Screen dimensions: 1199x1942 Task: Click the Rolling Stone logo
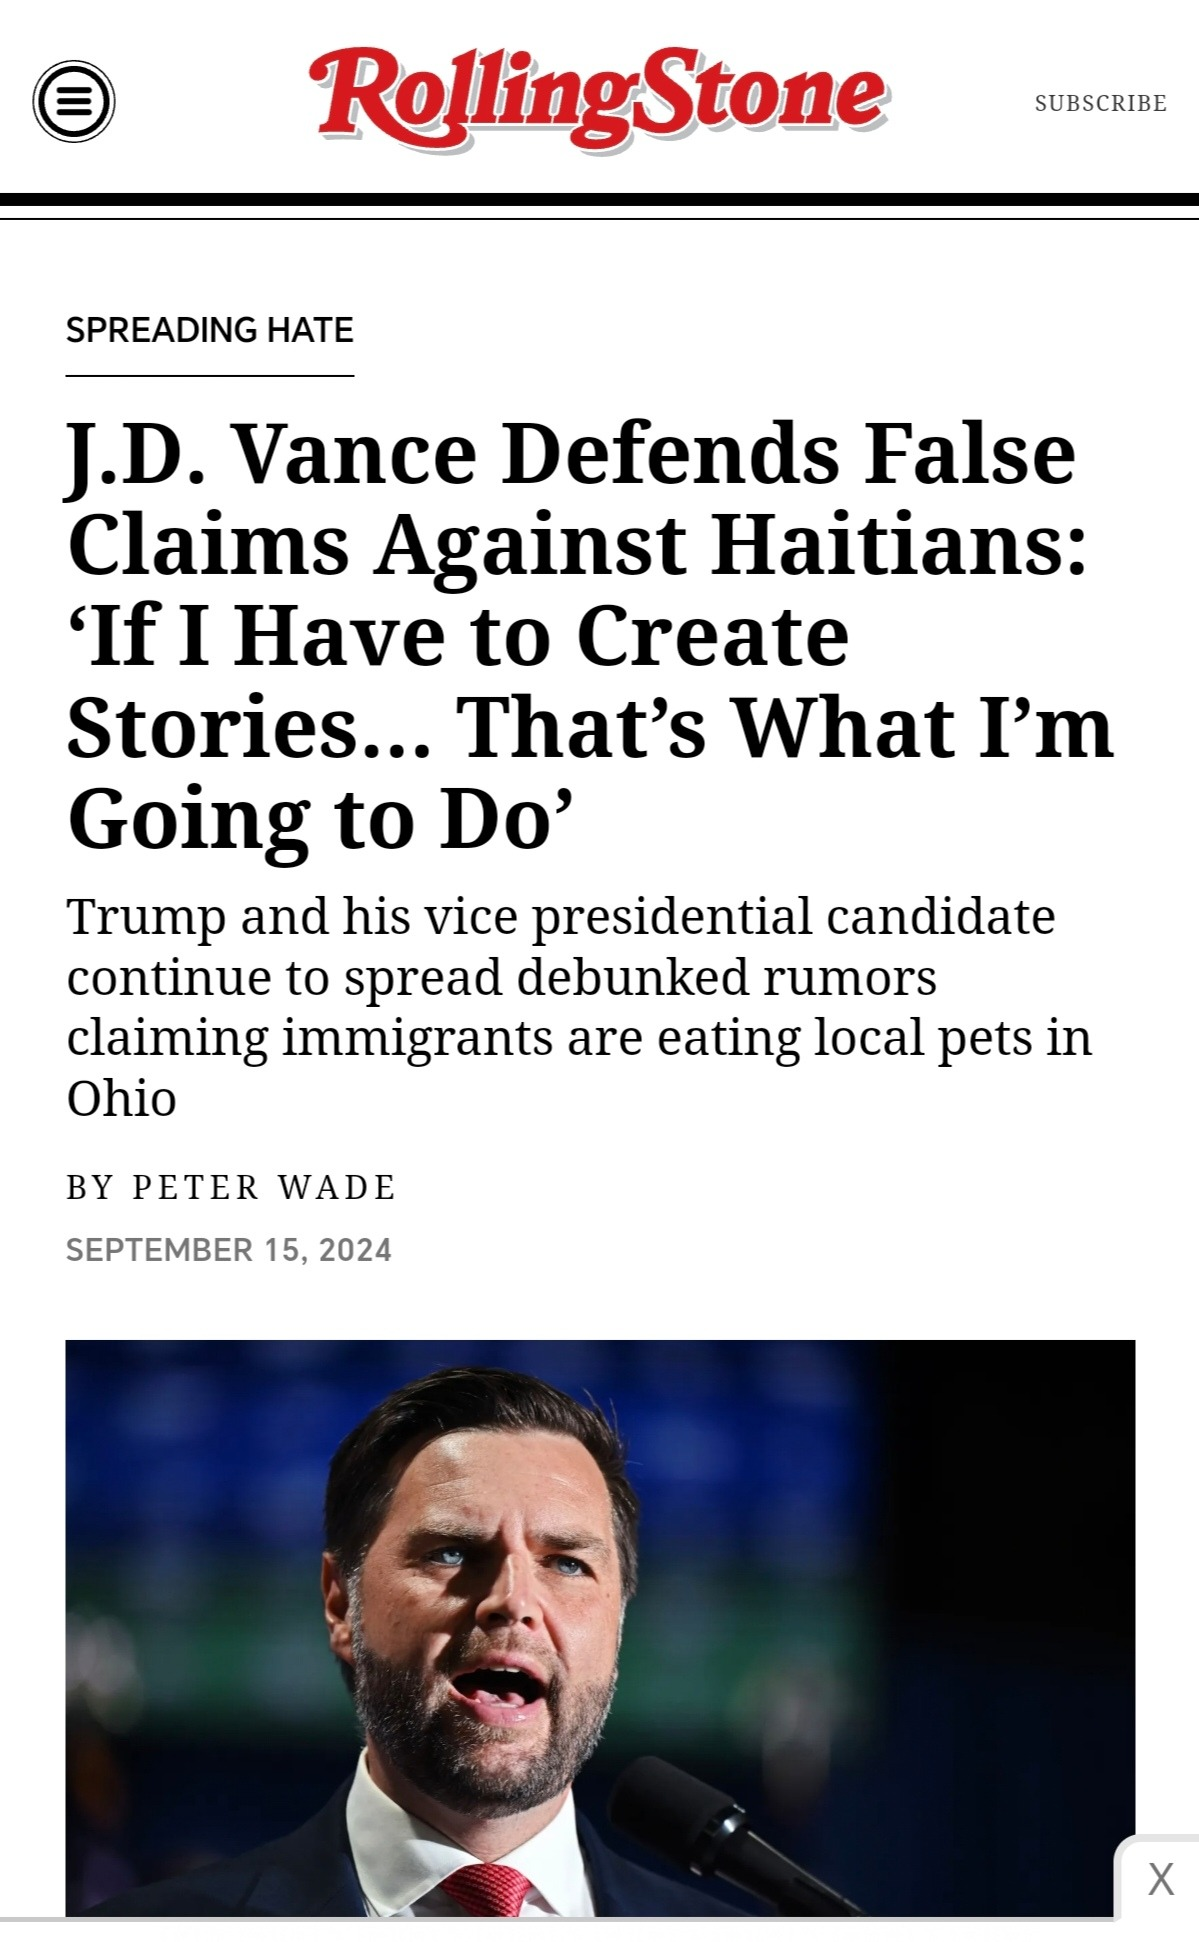tap(597, 98)
